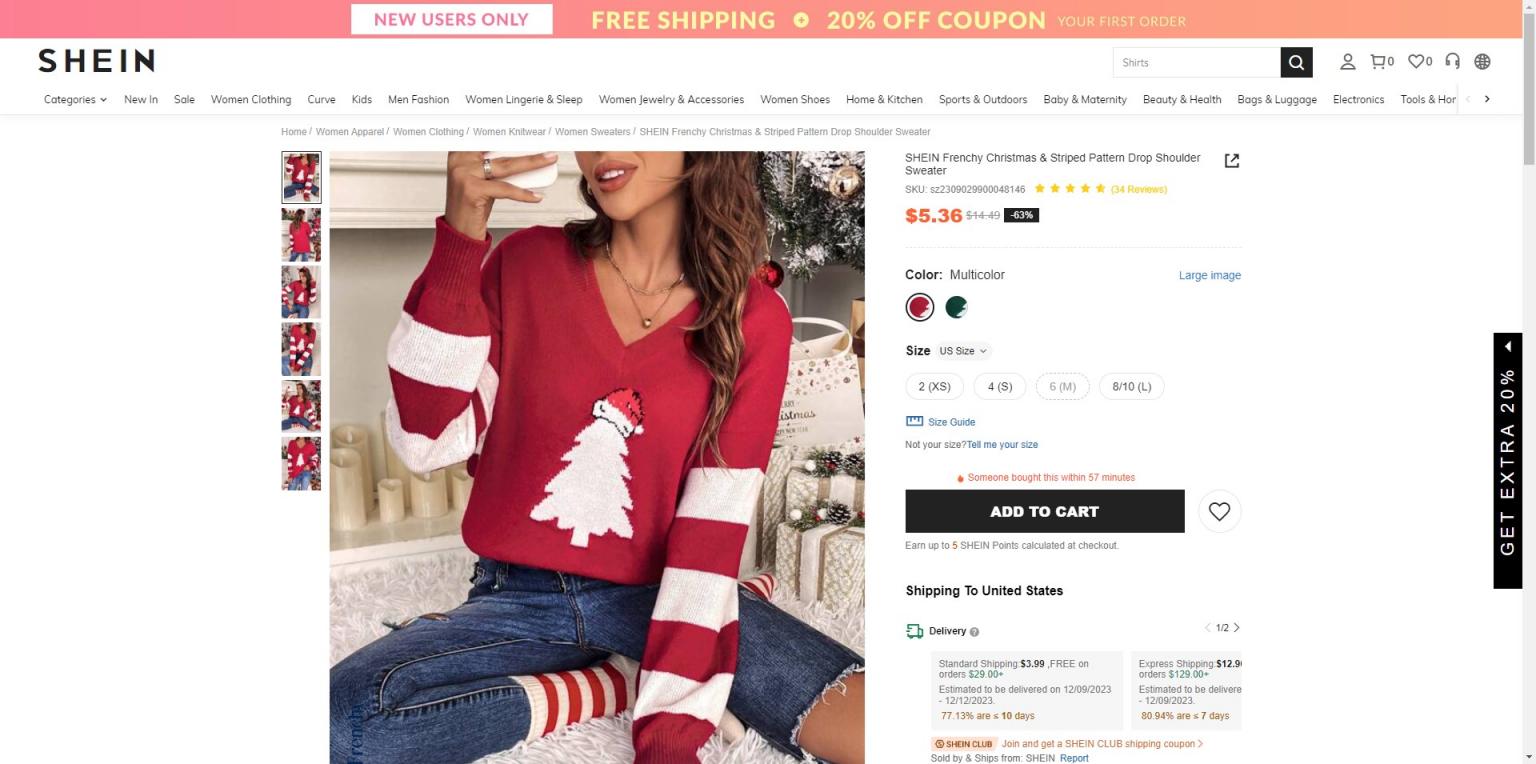Click the Shirts search input field
This screenshot has height=764, width=1536.
click(x=1196, y=62)
